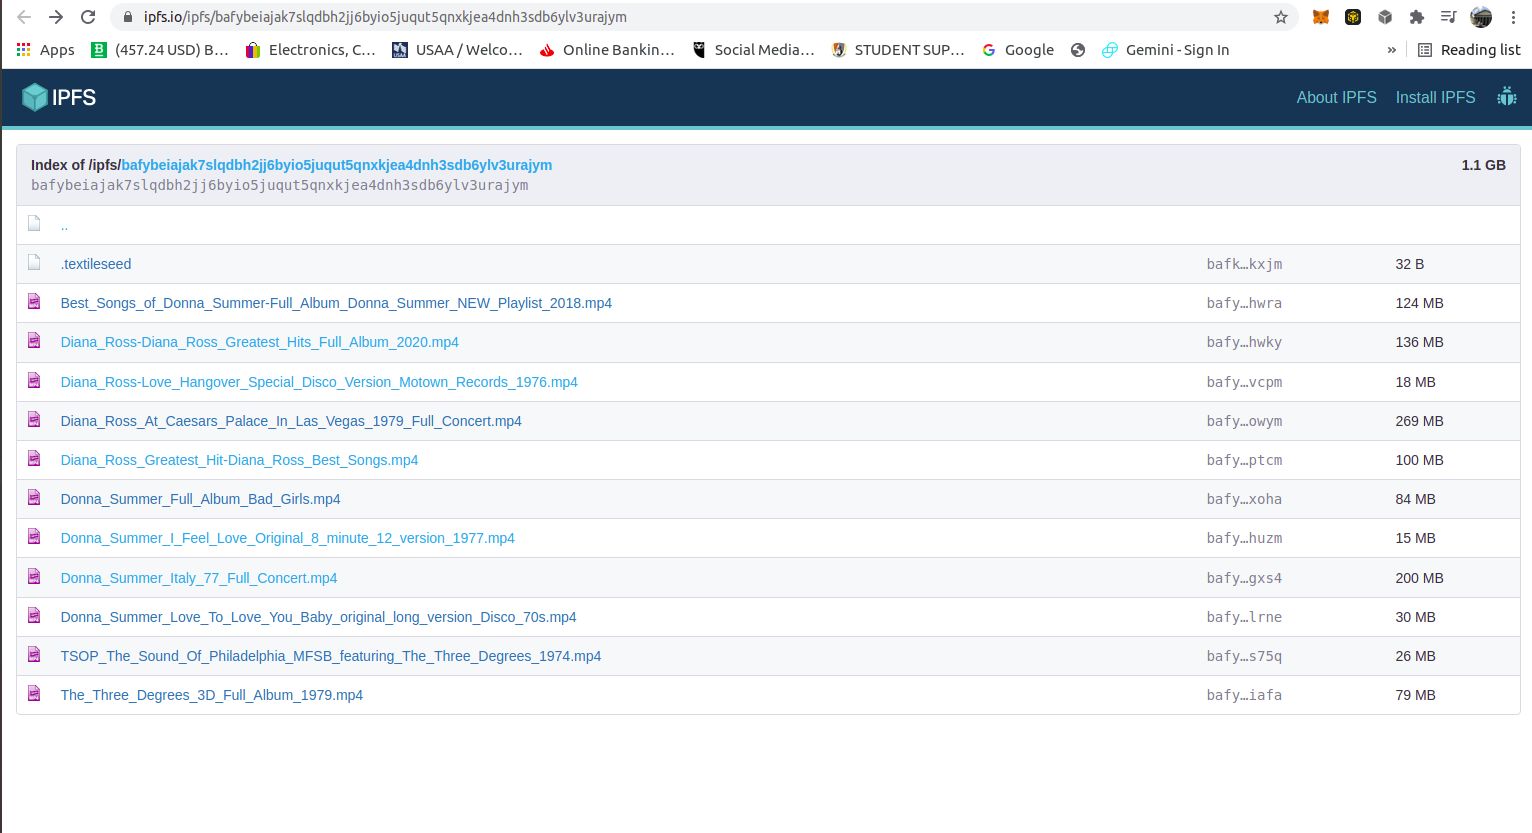Open The_Three_Degrees_3D_Full_Album_1979.mp4 link

click(212, 695)
